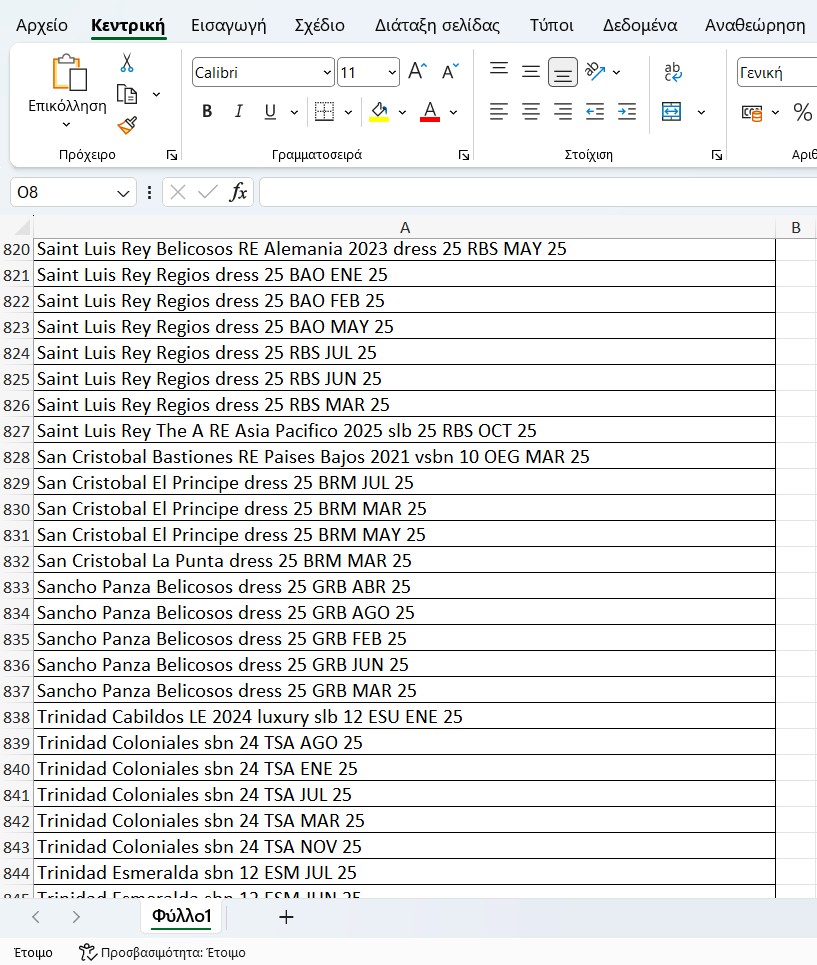The image size is (817, 965).
Task: Click Προσβασιμότητα: Έτοιμο status text
Action: click(x=173, y=953)
